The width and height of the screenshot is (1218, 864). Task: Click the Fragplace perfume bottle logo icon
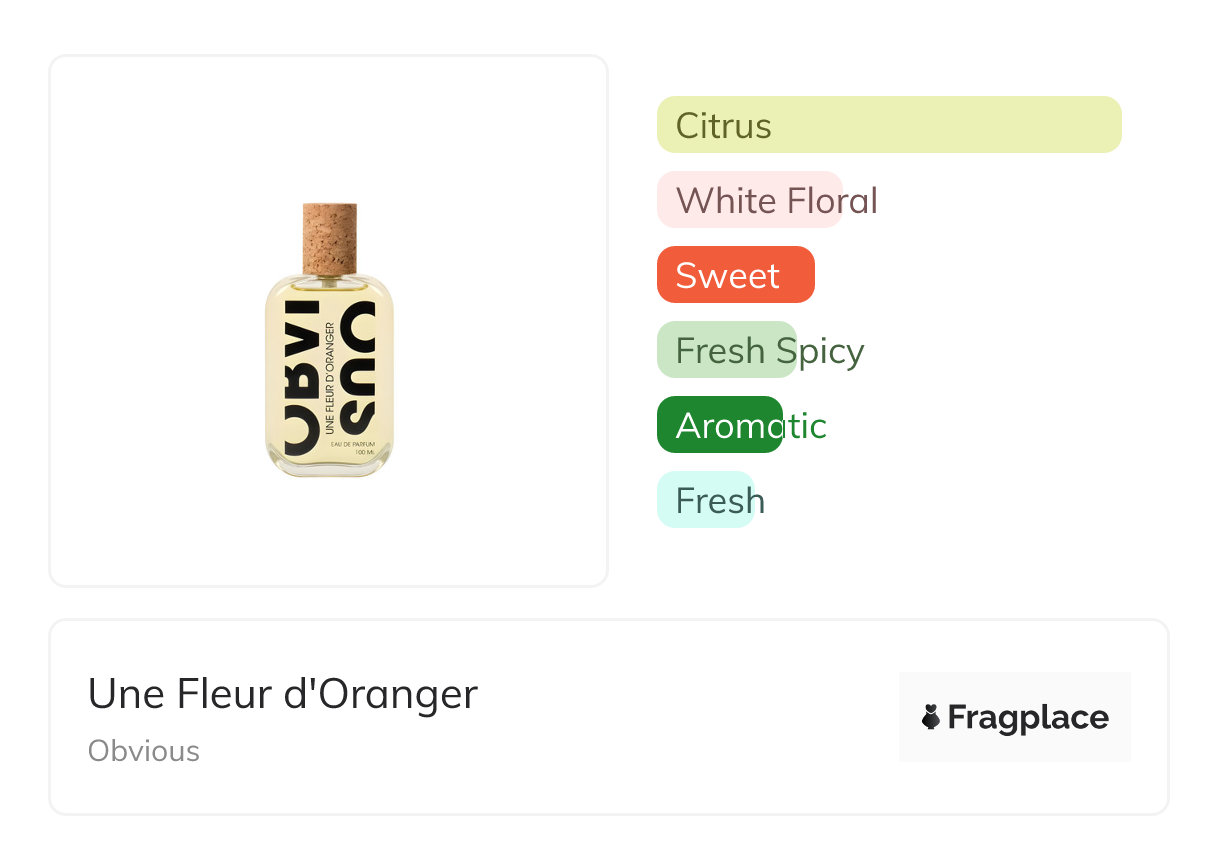(931, 717)
